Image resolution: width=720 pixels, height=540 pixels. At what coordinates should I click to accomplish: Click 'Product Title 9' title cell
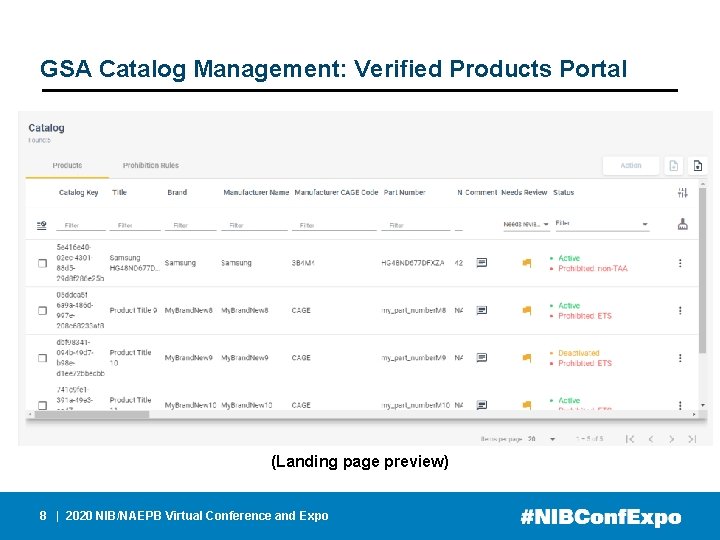click(x=133, y=310)
